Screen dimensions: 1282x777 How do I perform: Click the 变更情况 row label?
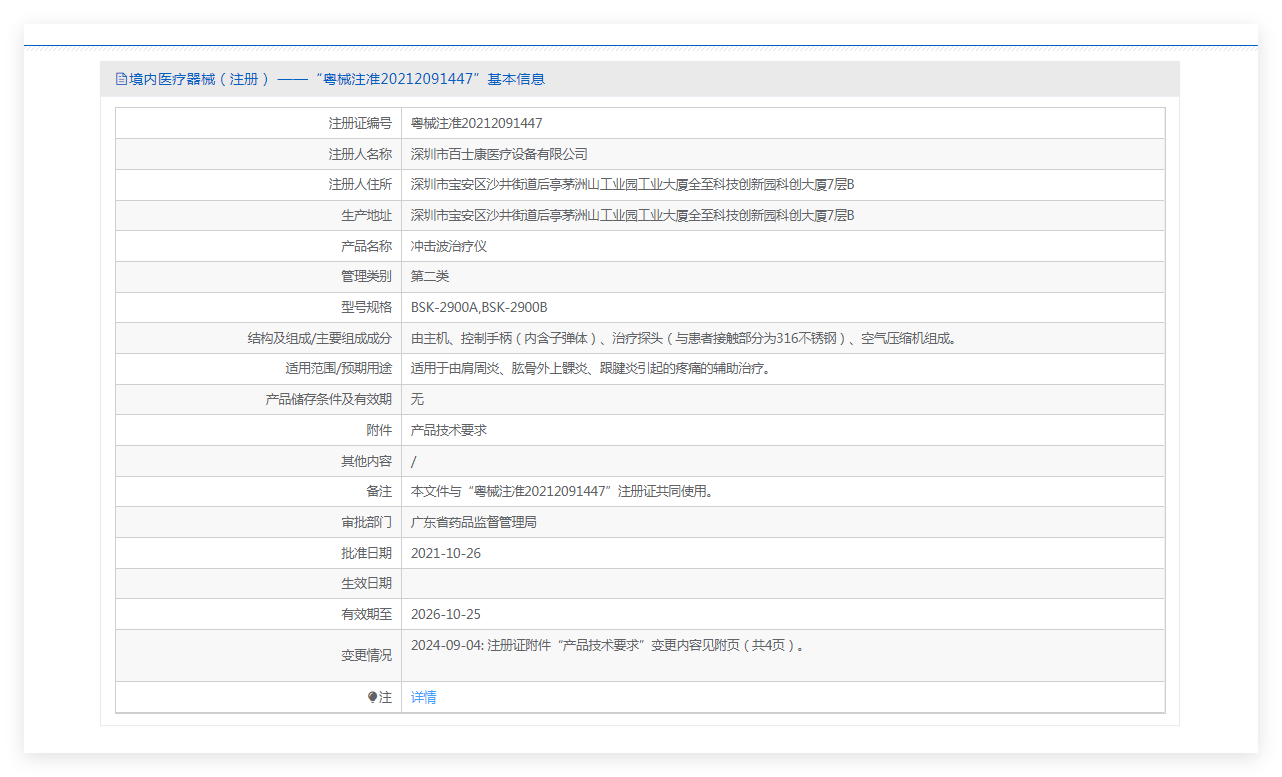pos(366,655)
